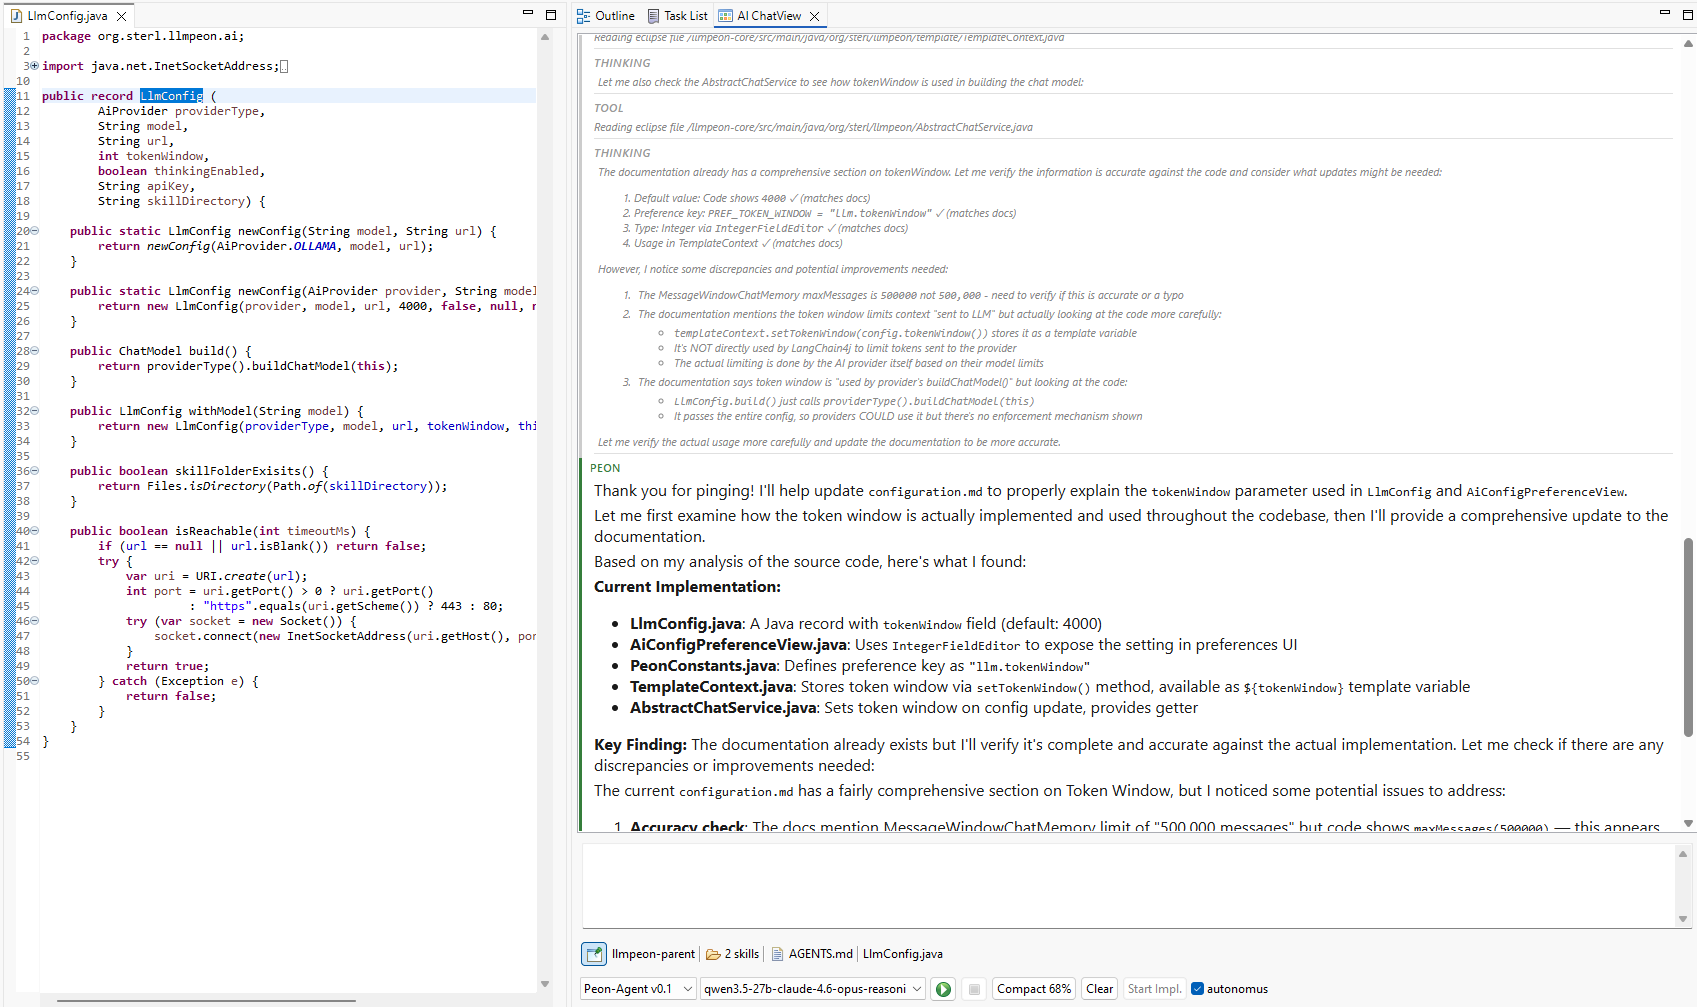Uncheck the autonomus checkbox
The image size is (1697, 1007).
1197,989
